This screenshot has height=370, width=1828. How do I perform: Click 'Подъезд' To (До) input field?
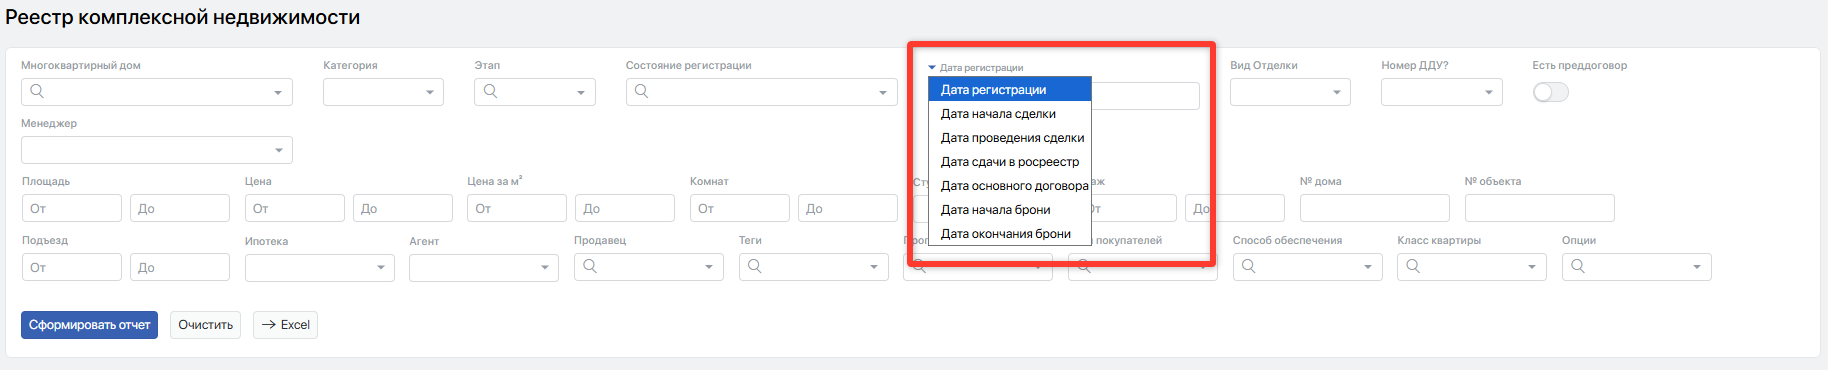click(x=180, y=267)
